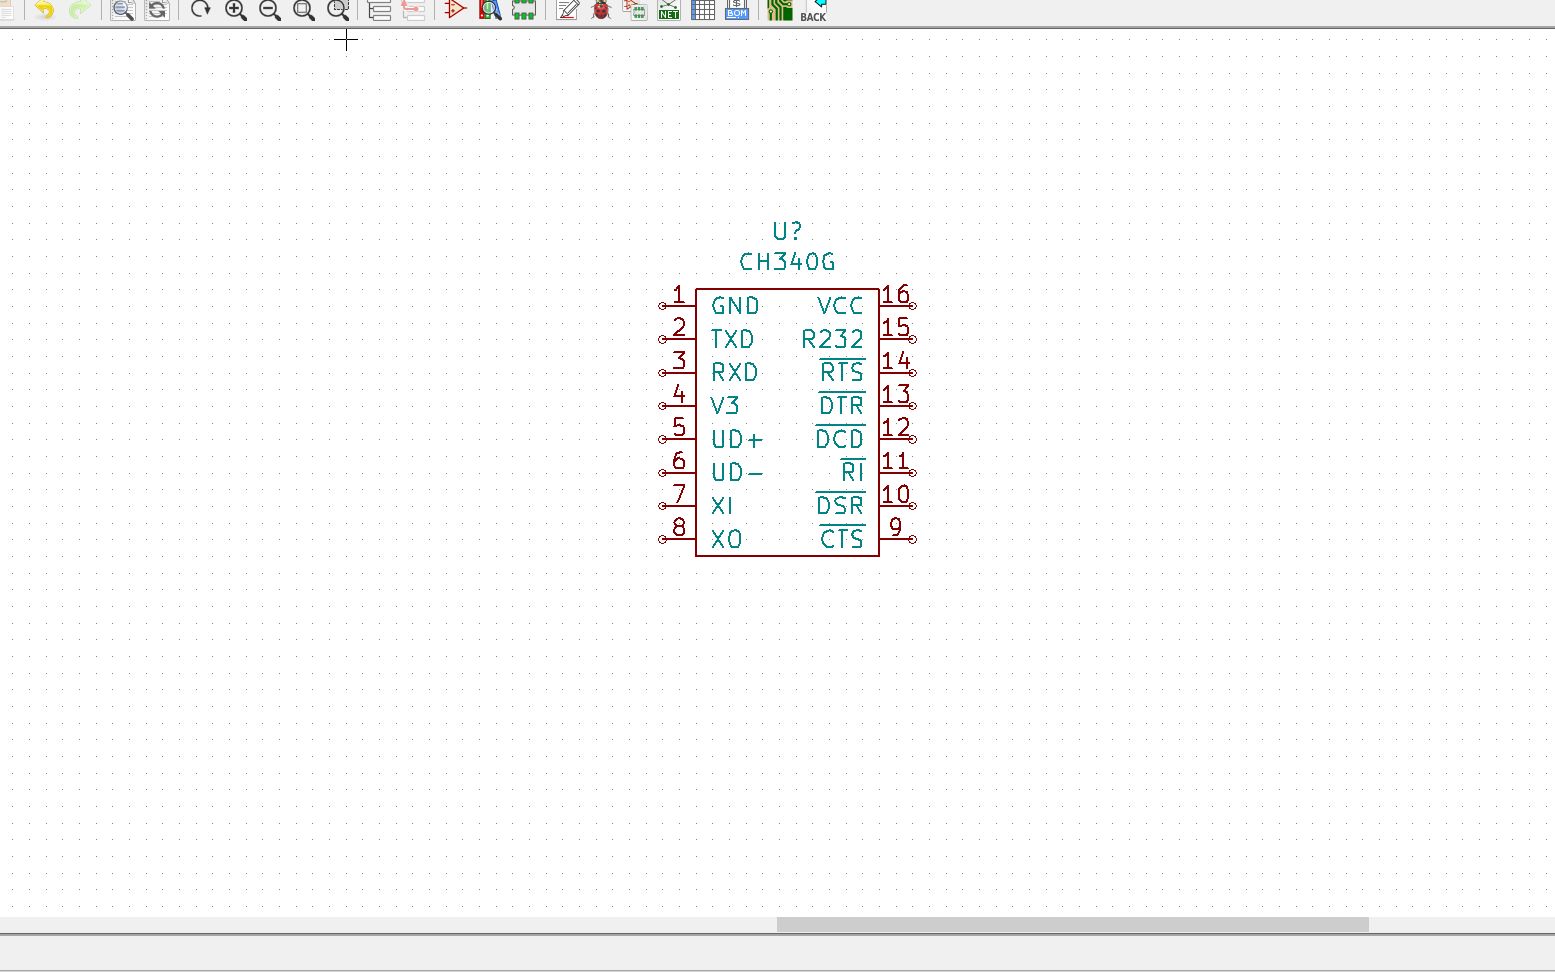This screenshot has width=1555, height=972.
Task: Click pin number 1
Action: point(679,294)
